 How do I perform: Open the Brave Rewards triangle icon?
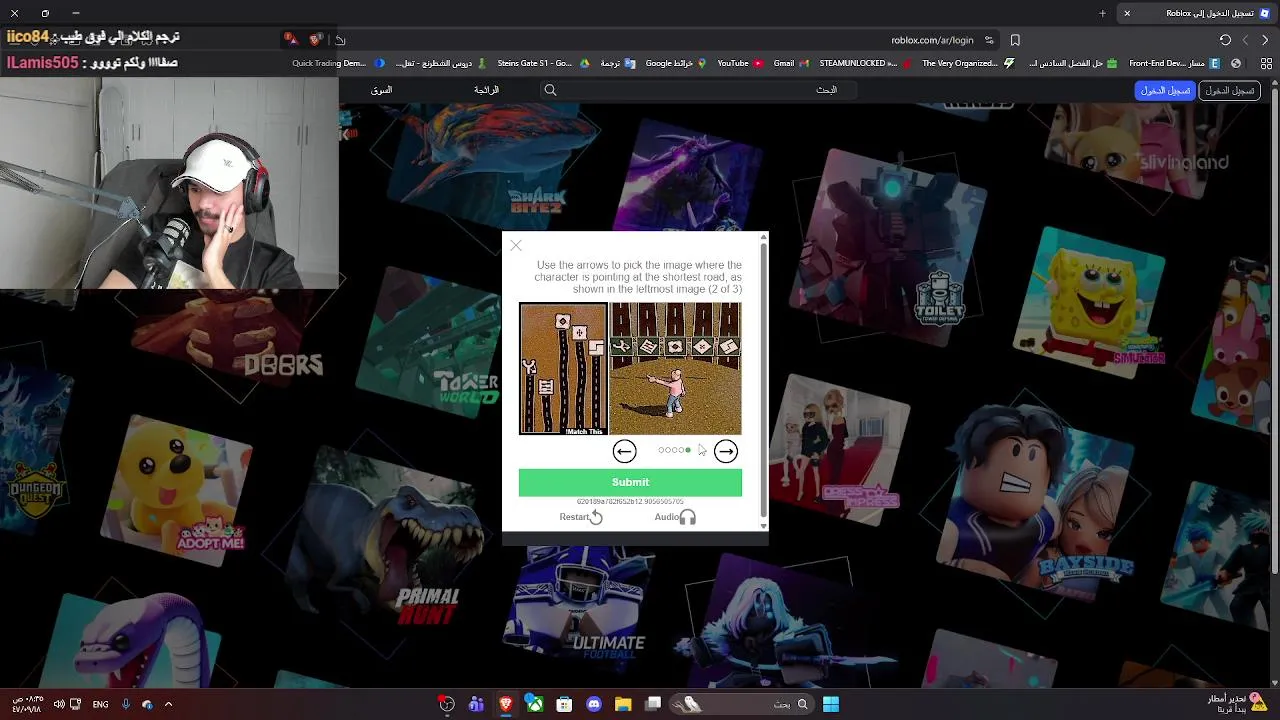click(290, 40)
